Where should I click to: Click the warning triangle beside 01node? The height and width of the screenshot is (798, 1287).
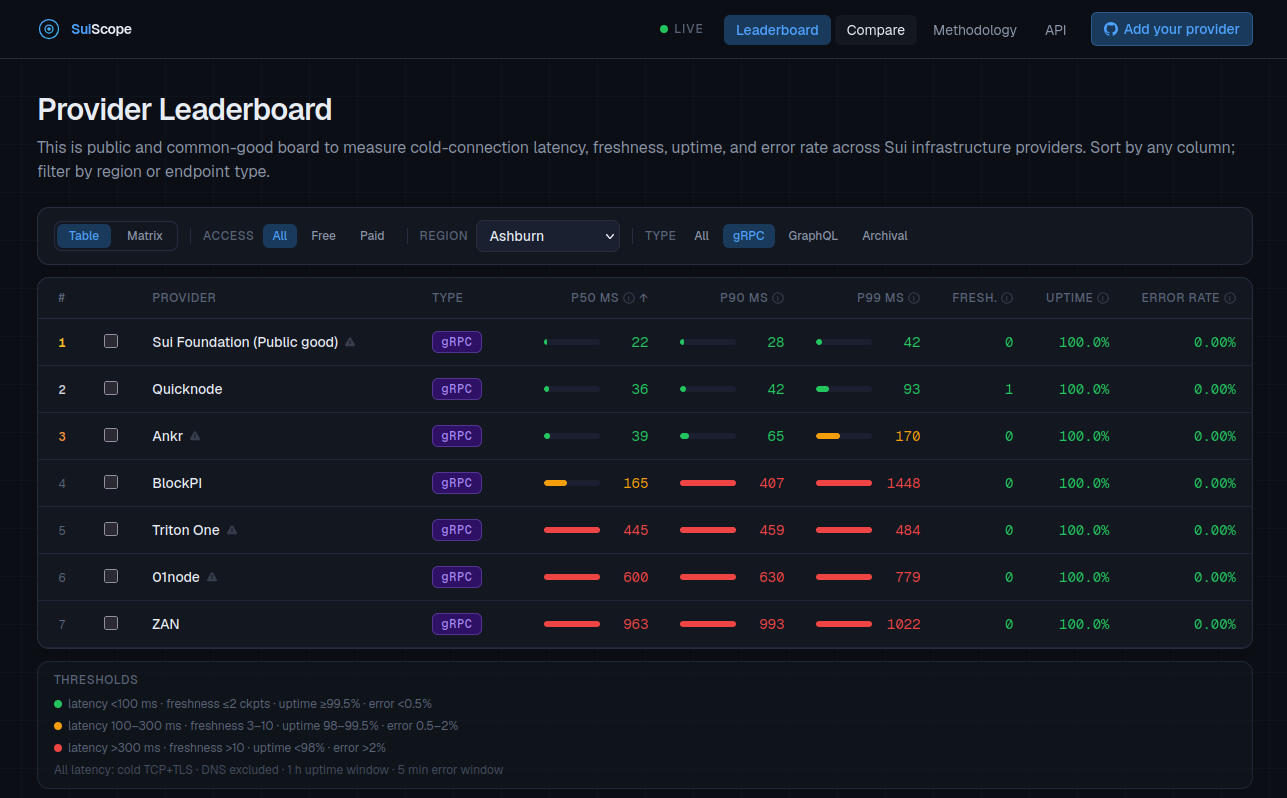[x=212, y=577]
